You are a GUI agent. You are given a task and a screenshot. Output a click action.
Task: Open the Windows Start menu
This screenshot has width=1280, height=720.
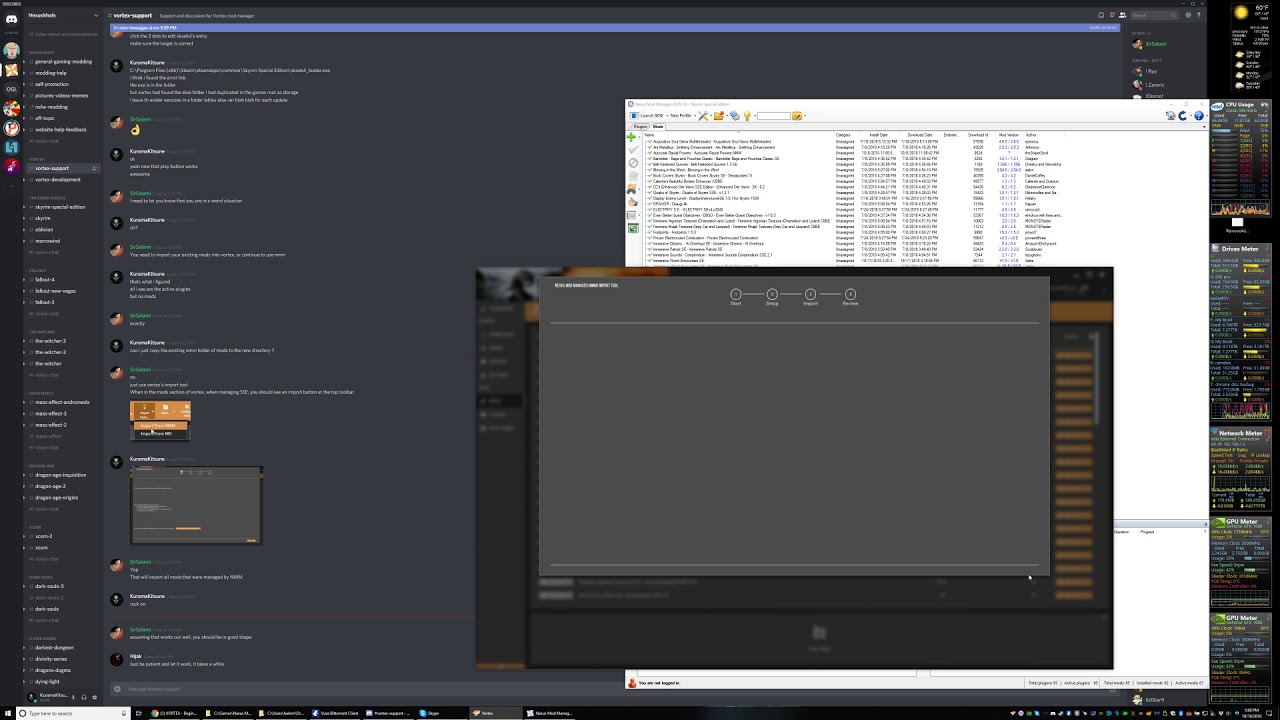[x=9, y=713]
